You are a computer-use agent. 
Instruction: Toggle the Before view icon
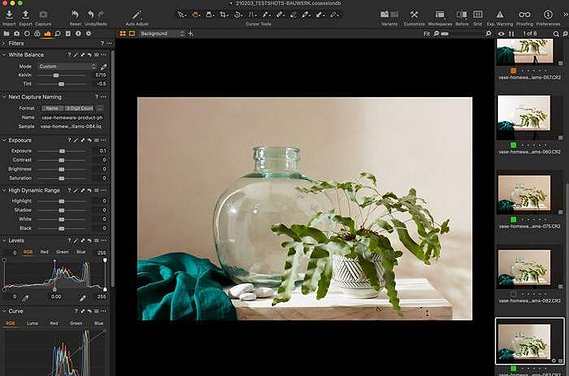click(x=462, y=15)
